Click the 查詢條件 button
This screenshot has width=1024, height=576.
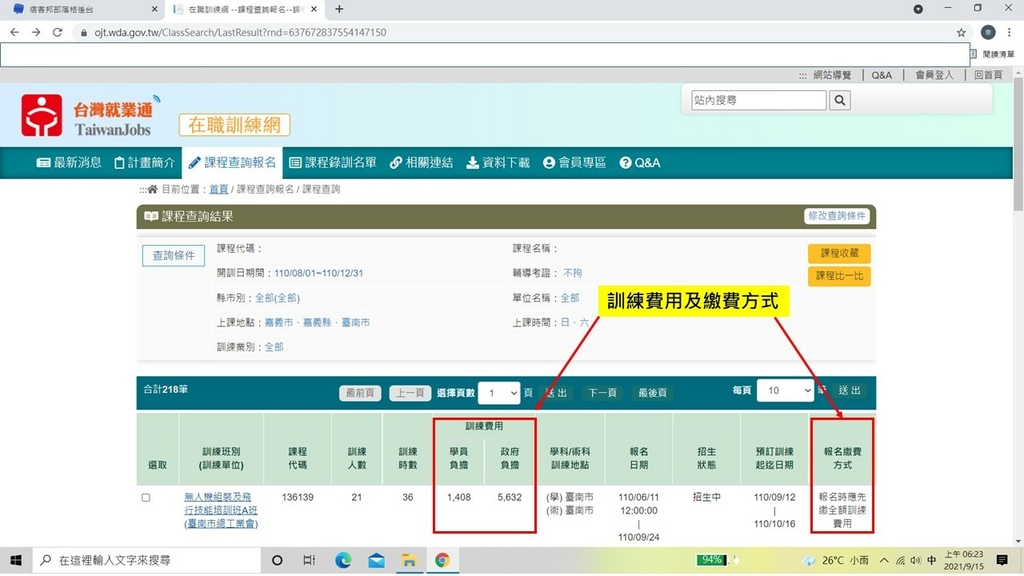(x=174, y=255)
